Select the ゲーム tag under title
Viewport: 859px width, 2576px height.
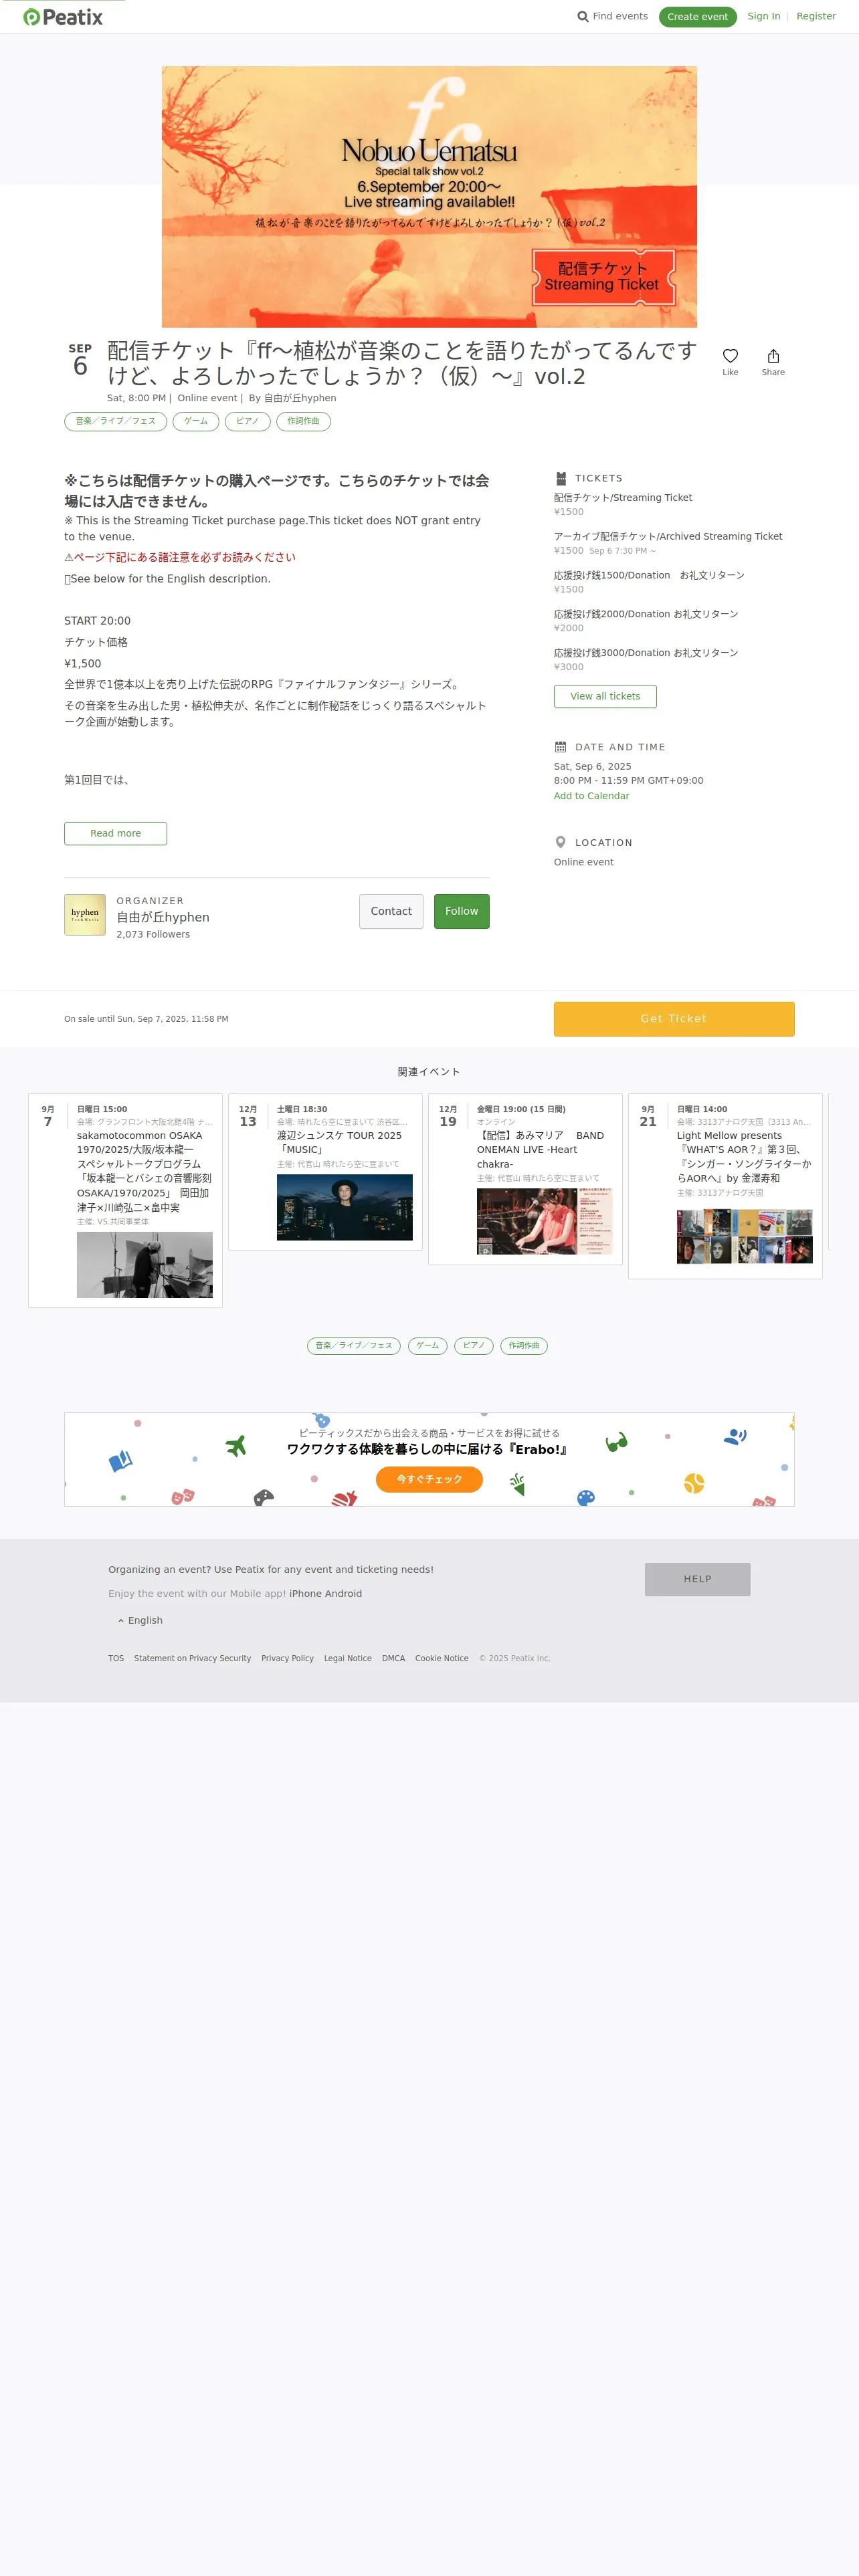point(196,421)
